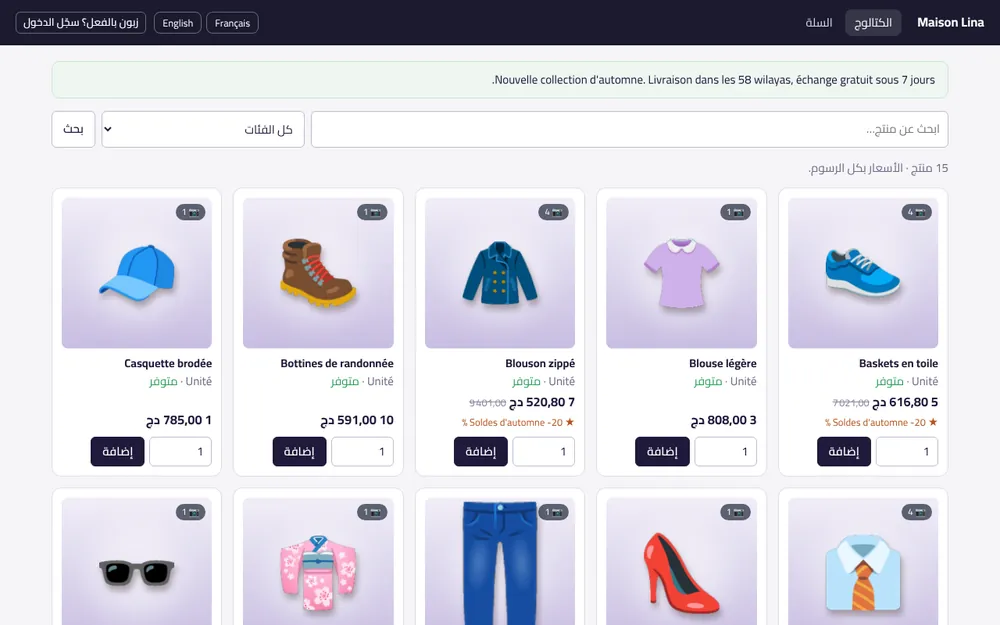Open the photo badge on the shirt and tie card
Image resolution: width=1000 pixels, height=625 pixels.
[916, 512]
